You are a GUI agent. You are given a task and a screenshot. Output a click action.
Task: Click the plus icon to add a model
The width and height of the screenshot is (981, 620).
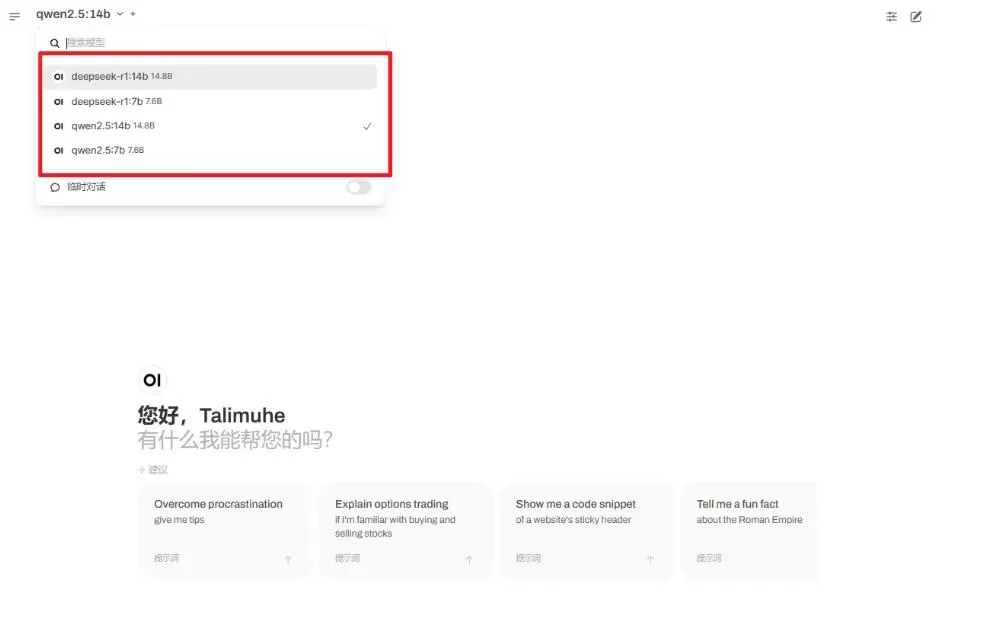tap(133, 14)
